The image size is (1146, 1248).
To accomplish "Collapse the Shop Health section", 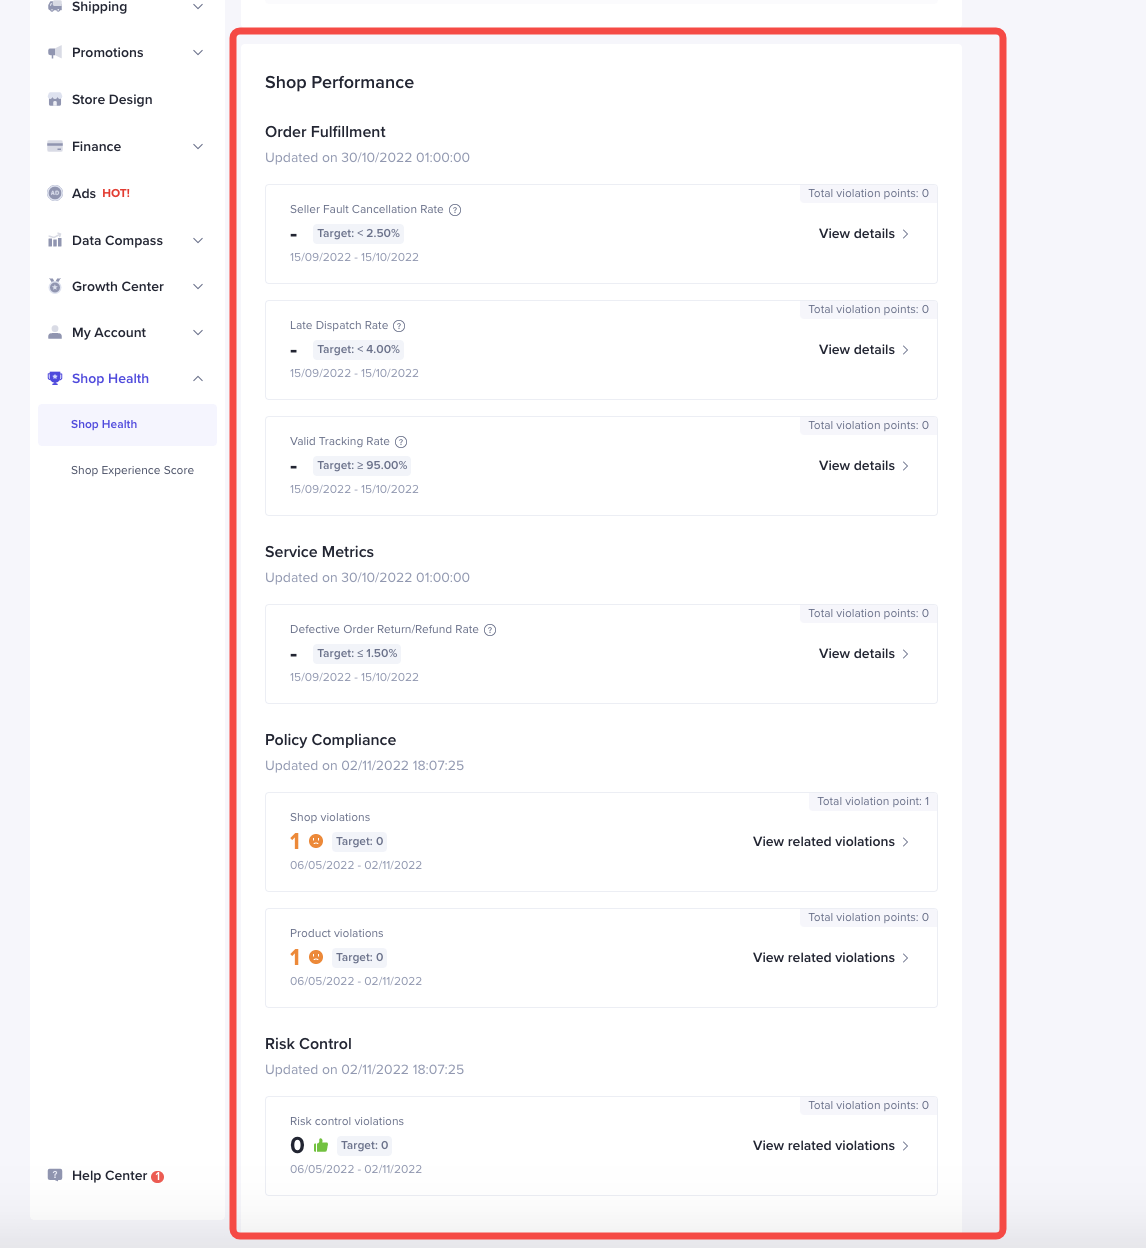I will tap(198, 379).
